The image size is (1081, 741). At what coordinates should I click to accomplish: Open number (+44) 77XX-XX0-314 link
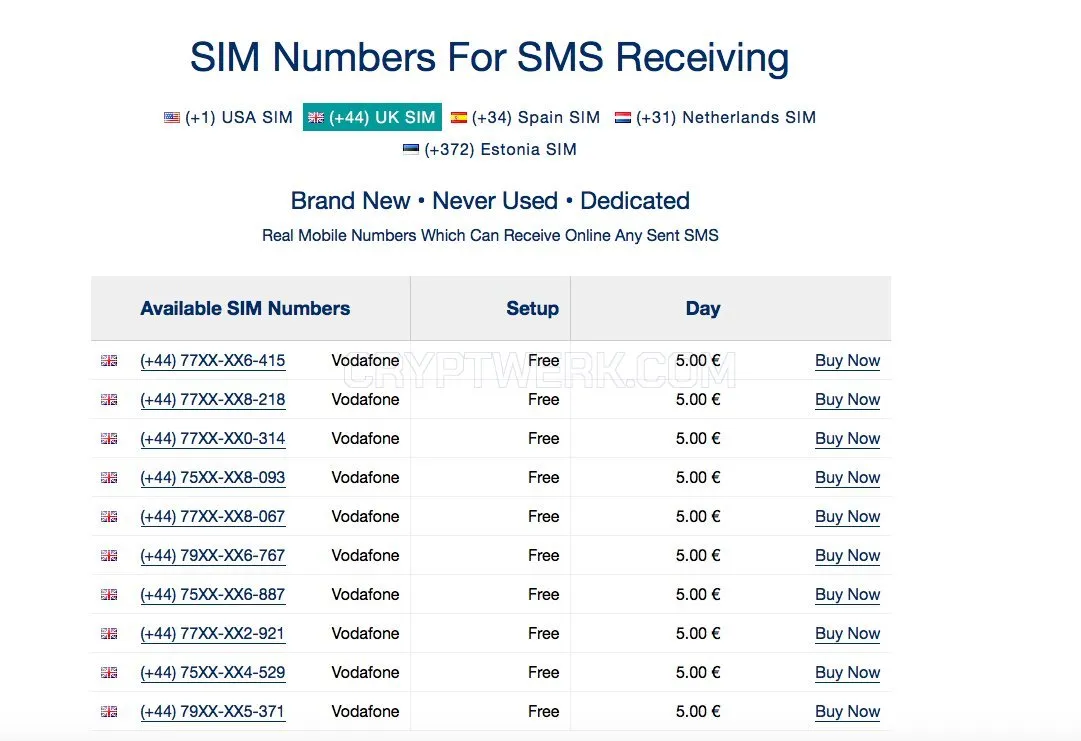[x=213, y=438]
